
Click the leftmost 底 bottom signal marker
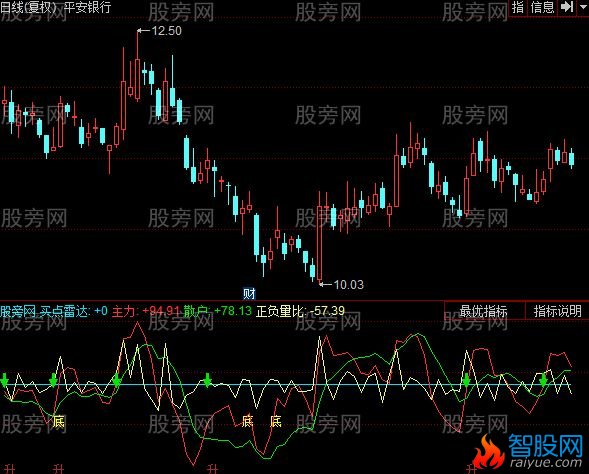click(x=59, y=422)
